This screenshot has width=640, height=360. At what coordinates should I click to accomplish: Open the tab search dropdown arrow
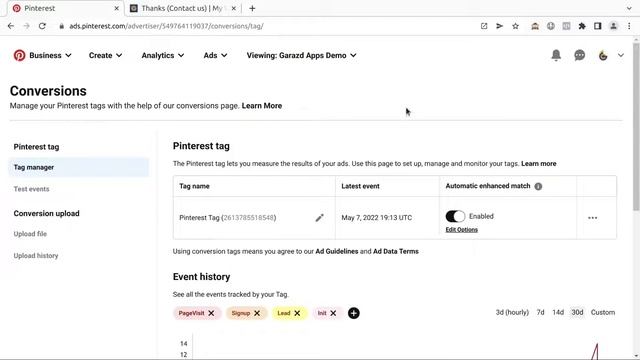tap(629, 8)
